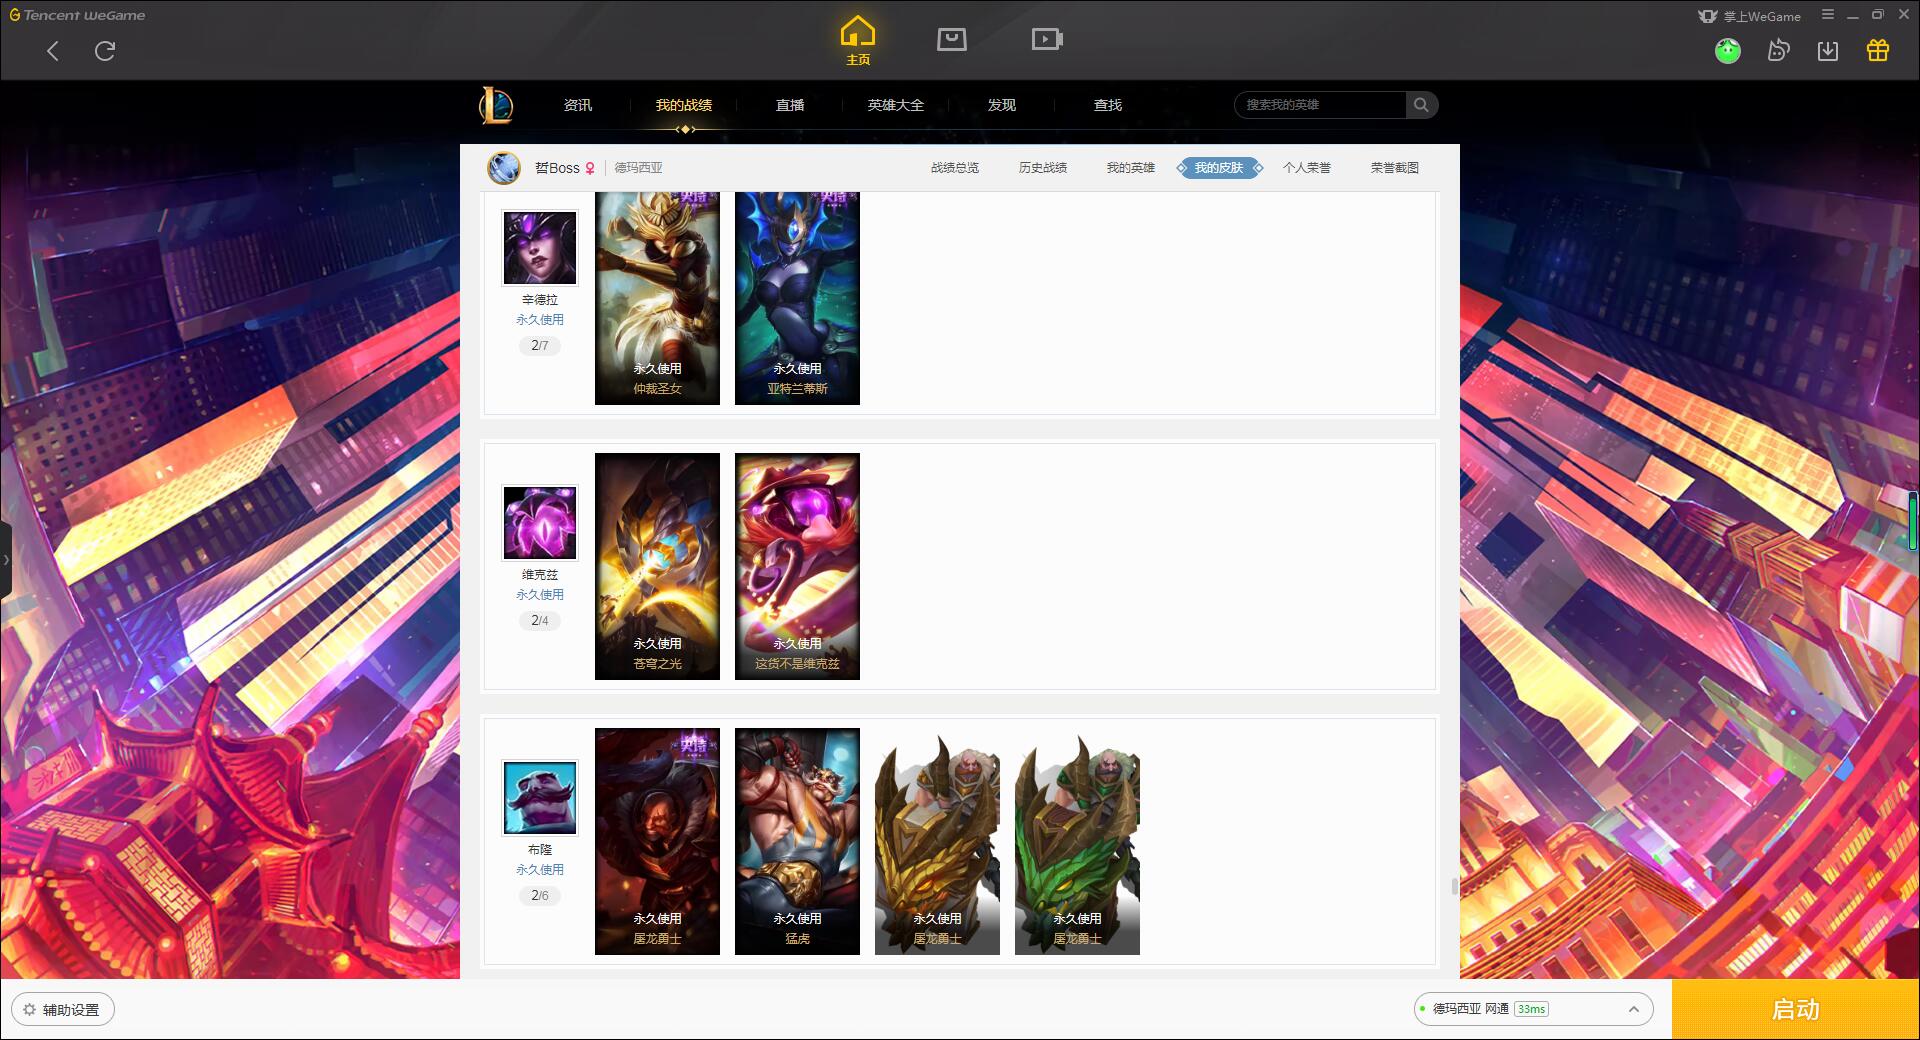Open the 英雄大全 heroes tab

pyautogui.click(x=896, y=105)
